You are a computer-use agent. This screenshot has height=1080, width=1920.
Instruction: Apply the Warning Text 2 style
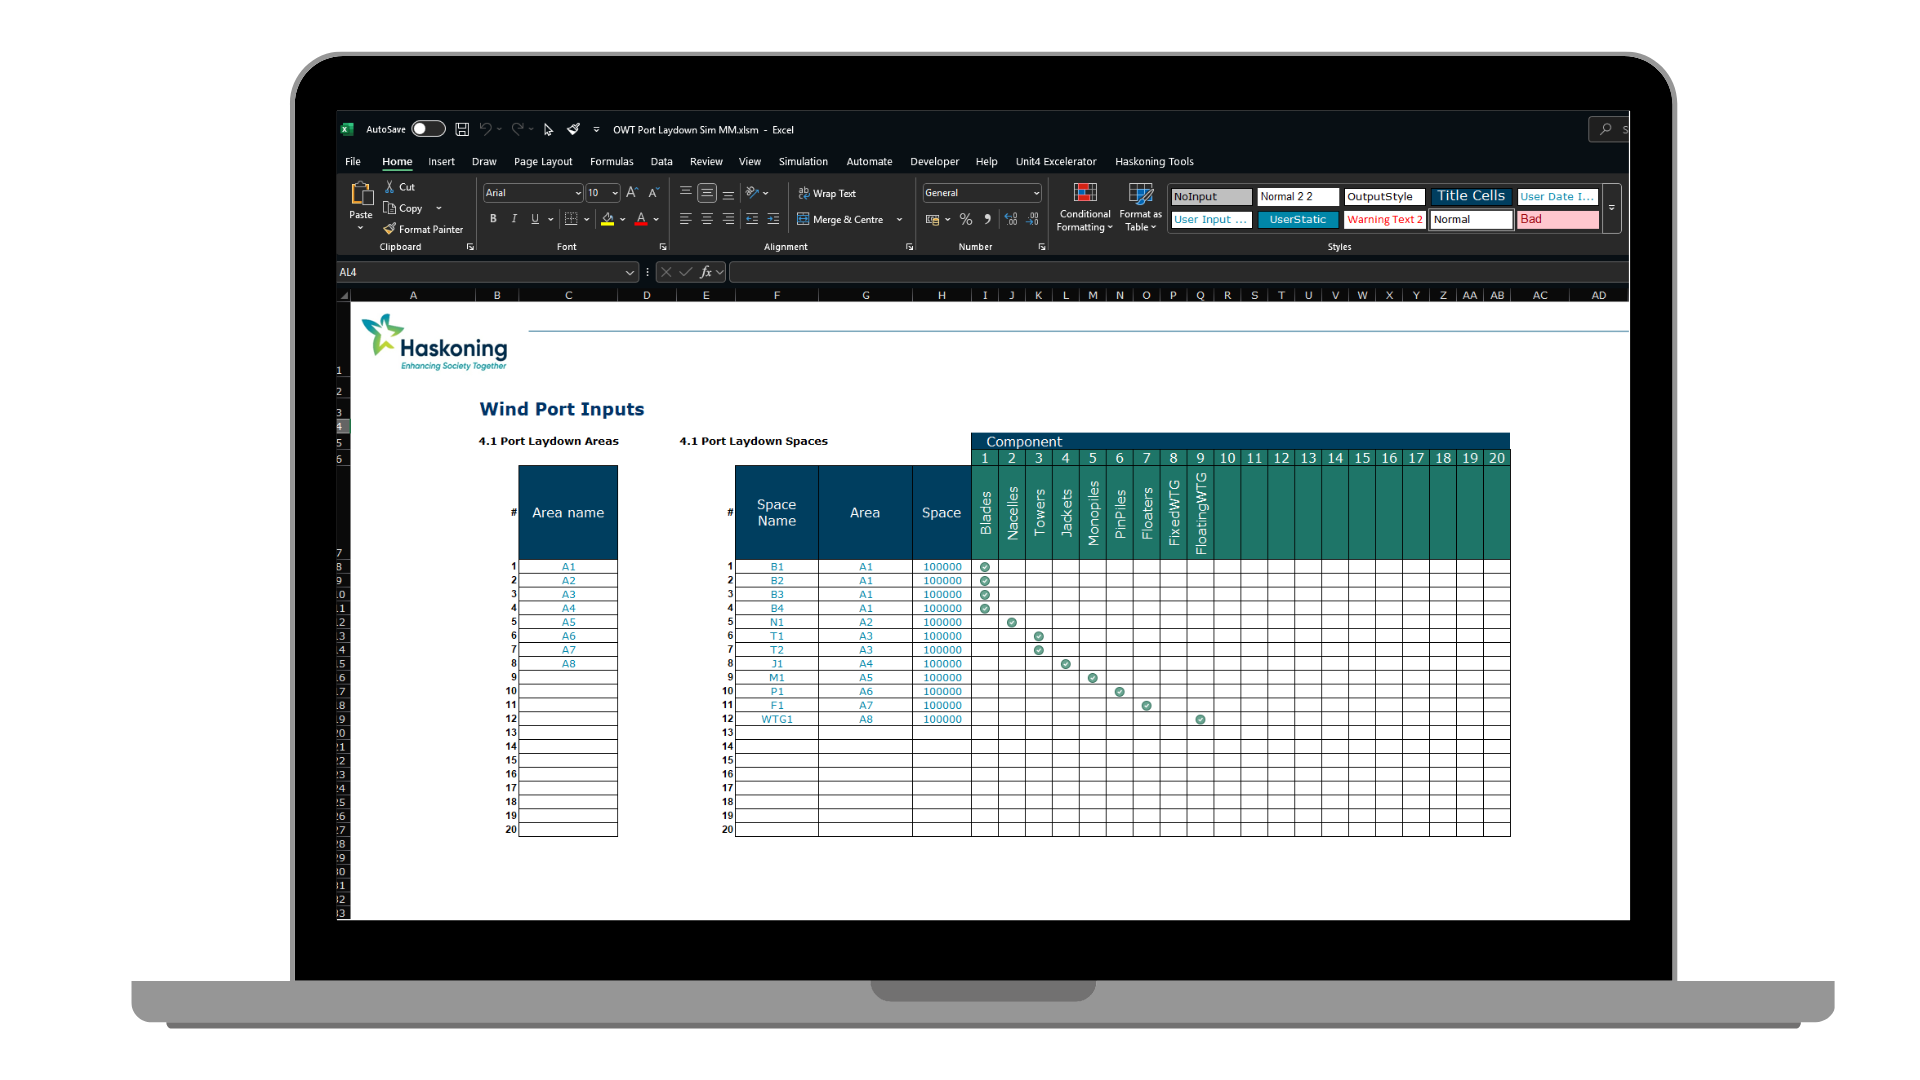click(x=1384, y=219)
